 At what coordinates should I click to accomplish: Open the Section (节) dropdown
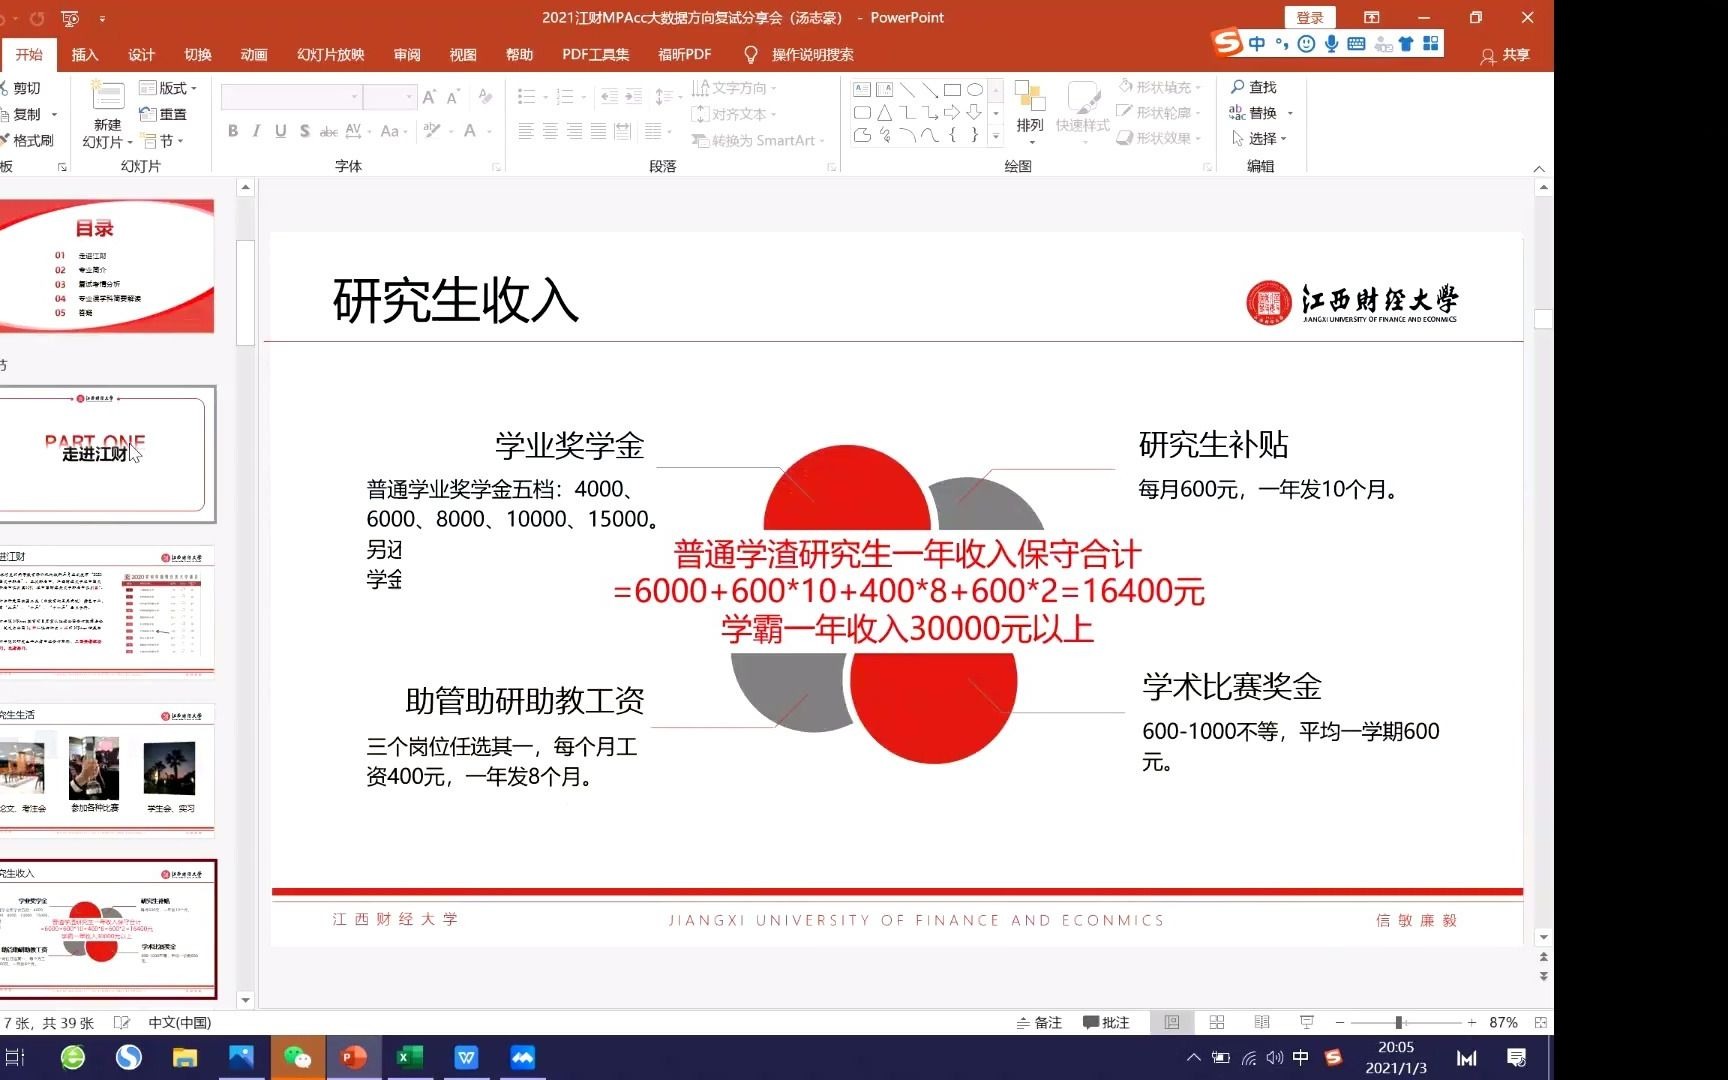[x=162, y=141]
